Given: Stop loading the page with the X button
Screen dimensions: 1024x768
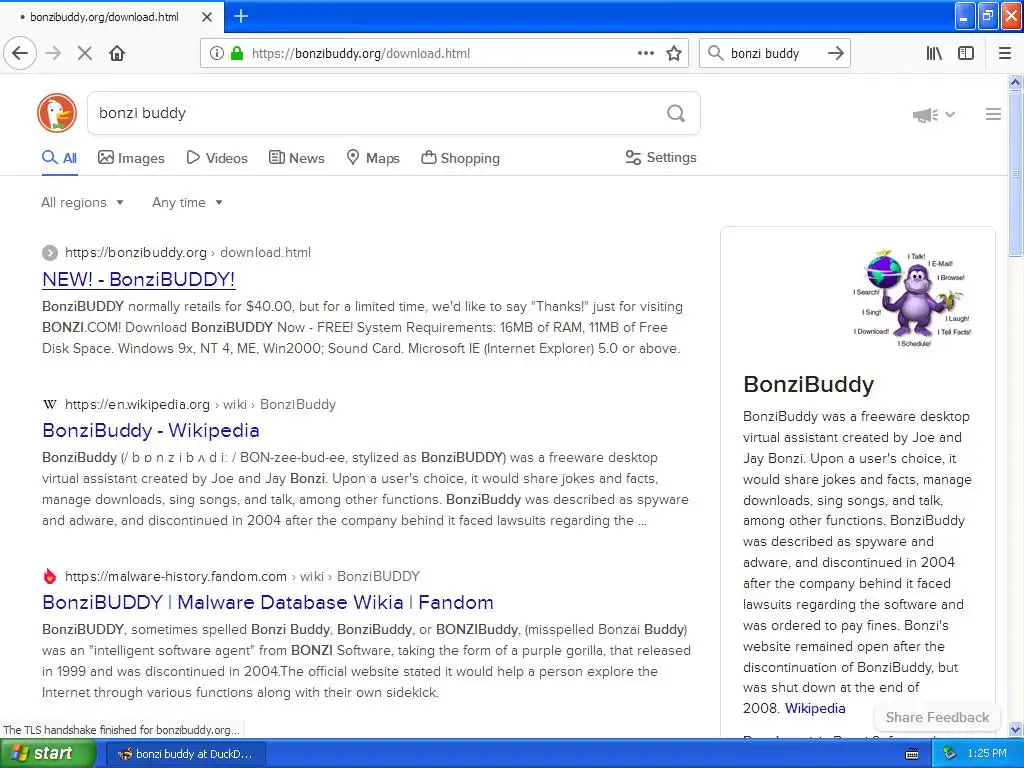Looking at the screenshot, I should tap(85, 54).
